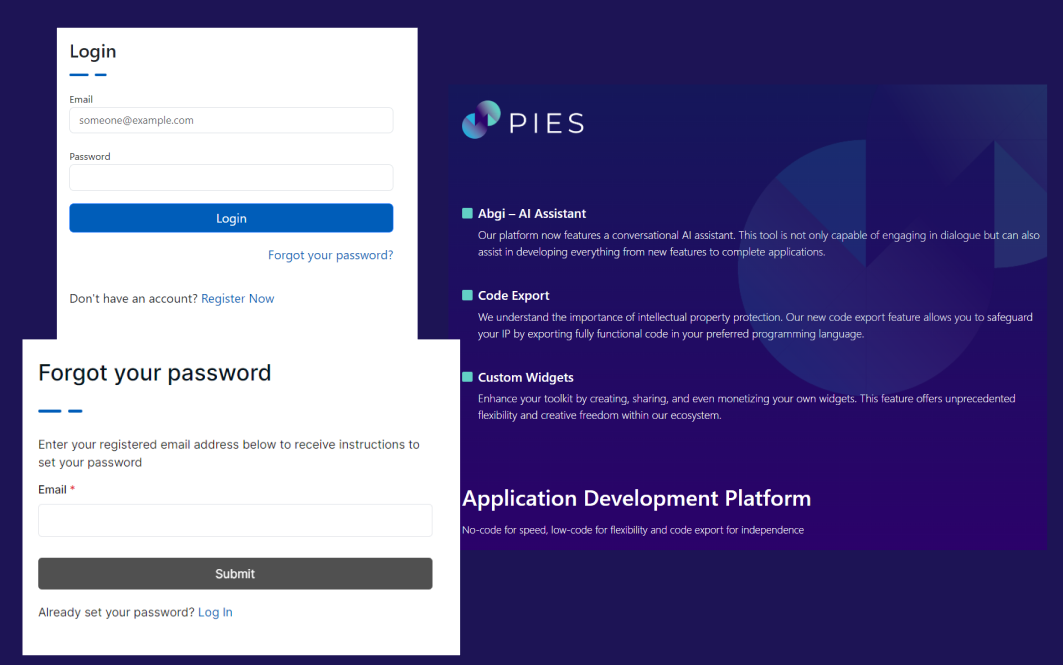The height and width of the screenshot is (665, 1063).
Task: Click the Password input field
Action: point(231,177)
